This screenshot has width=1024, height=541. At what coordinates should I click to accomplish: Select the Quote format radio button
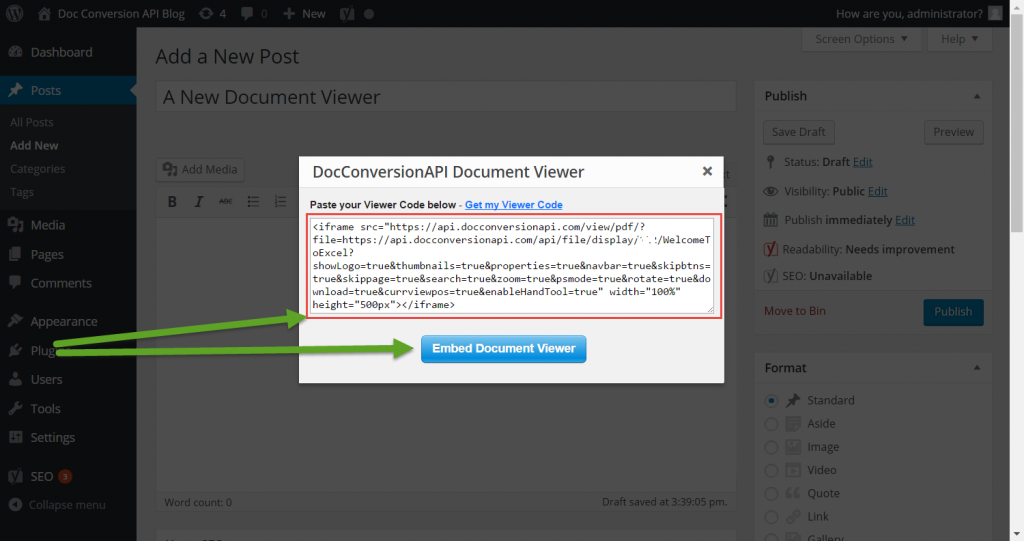pyautogui.click(x=771, y=493)
